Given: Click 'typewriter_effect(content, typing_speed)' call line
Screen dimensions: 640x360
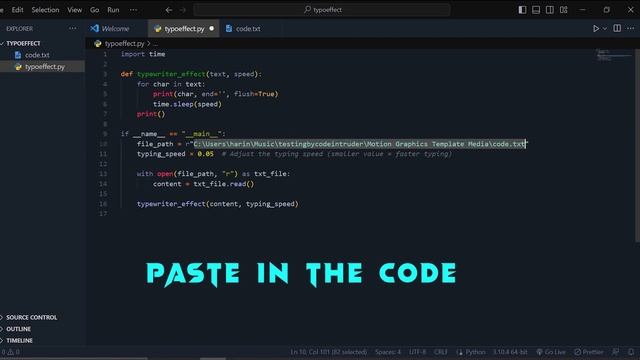Looking at the screenshot, I should 218,204.
